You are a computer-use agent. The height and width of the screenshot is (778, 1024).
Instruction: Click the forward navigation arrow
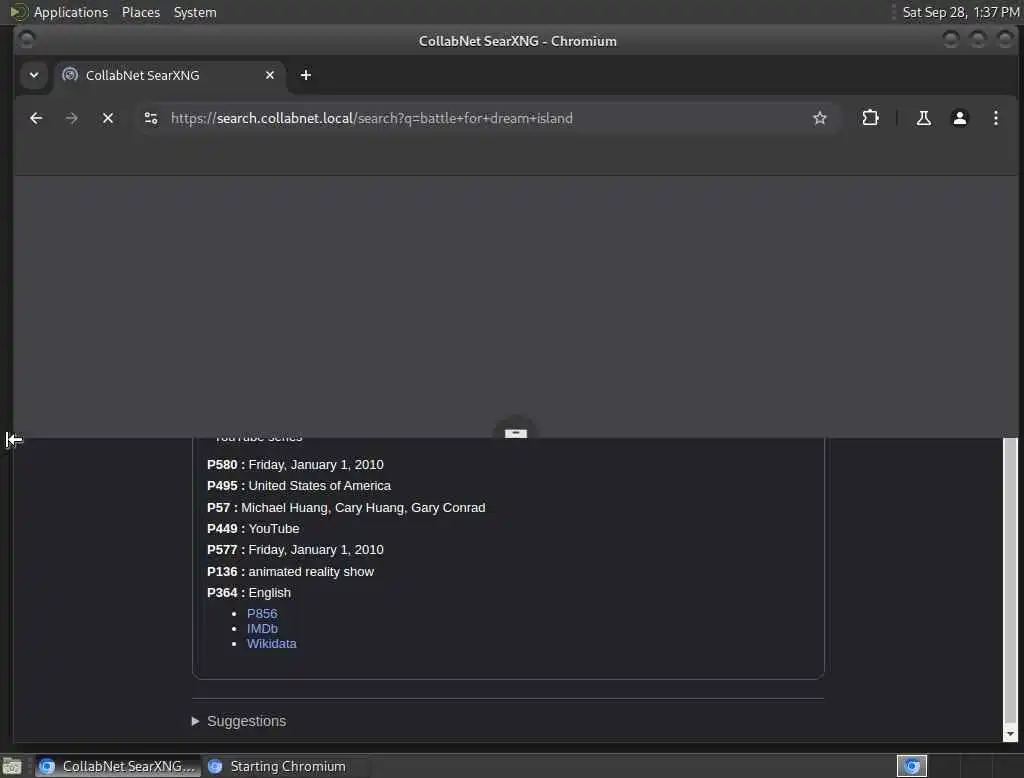tap(72, 118)
